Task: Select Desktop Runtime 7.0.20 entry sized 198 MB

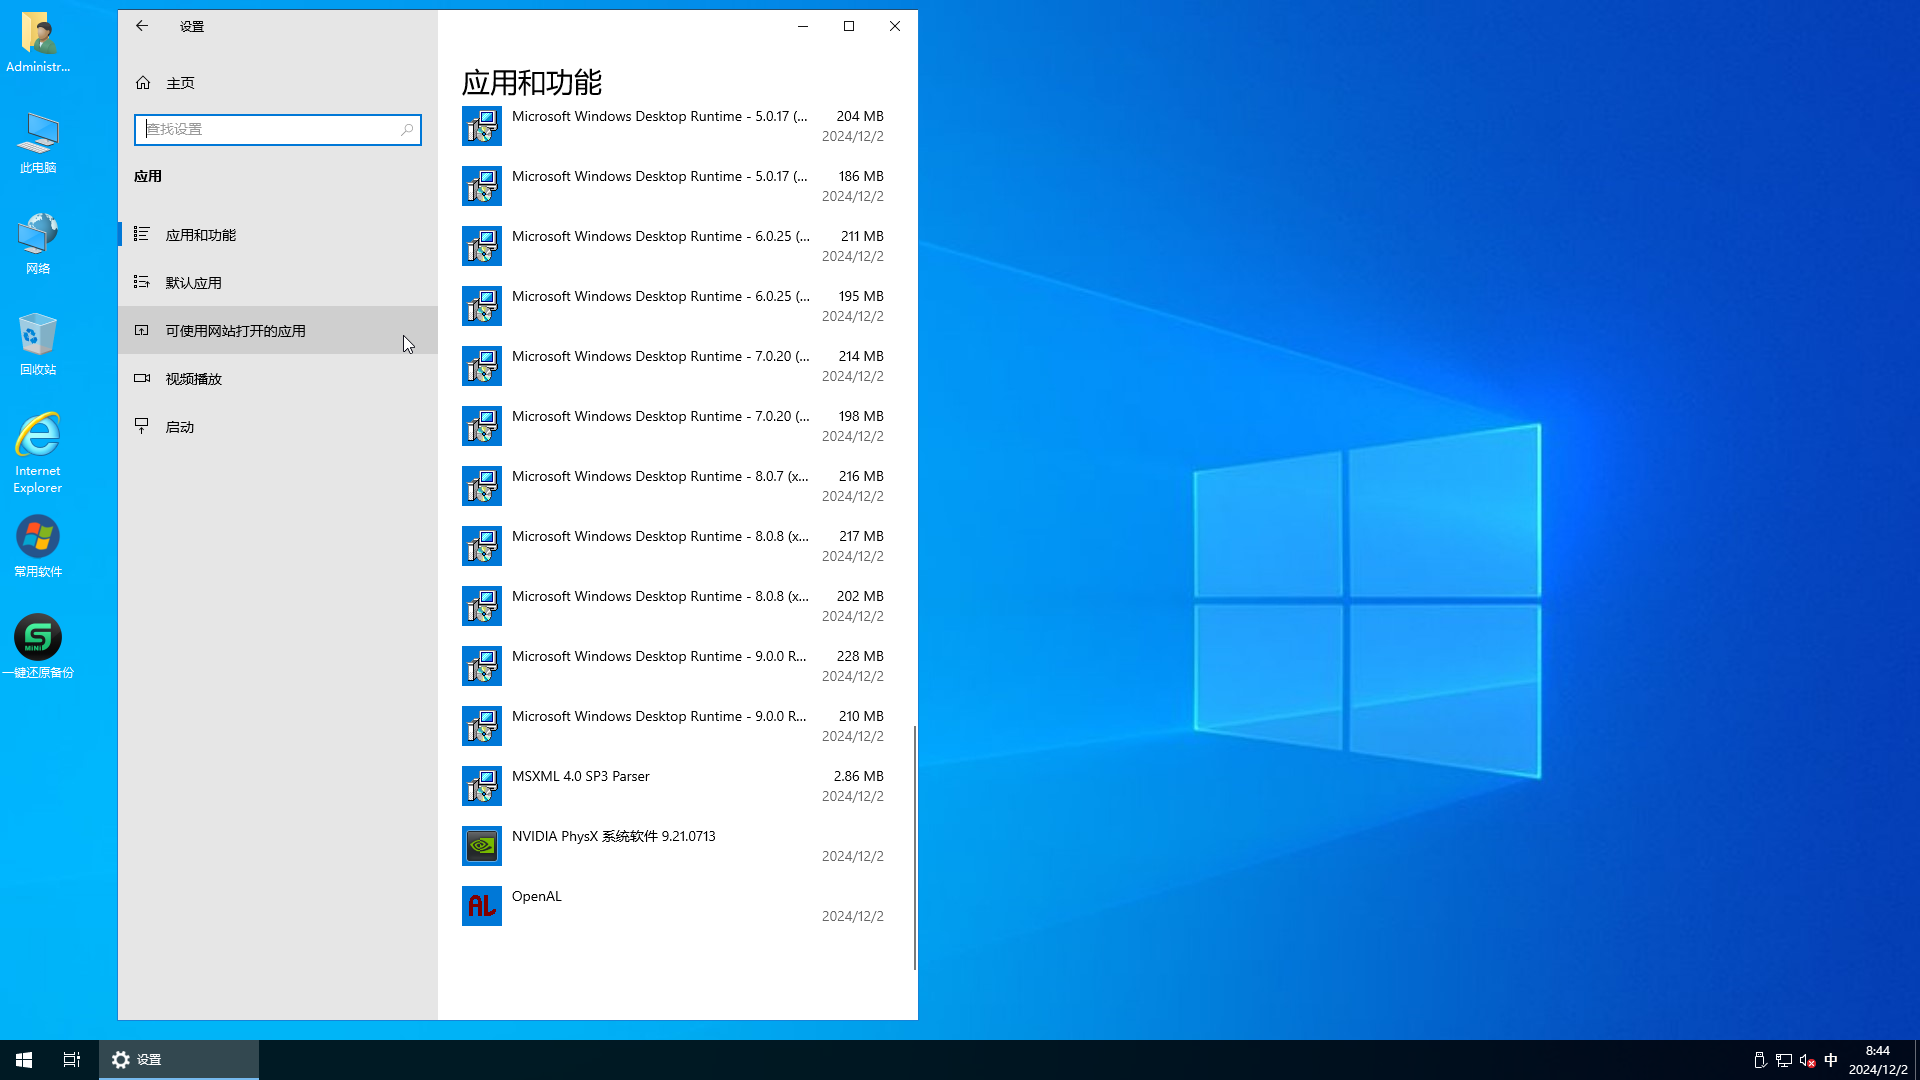Action: [x=673, y=426]
